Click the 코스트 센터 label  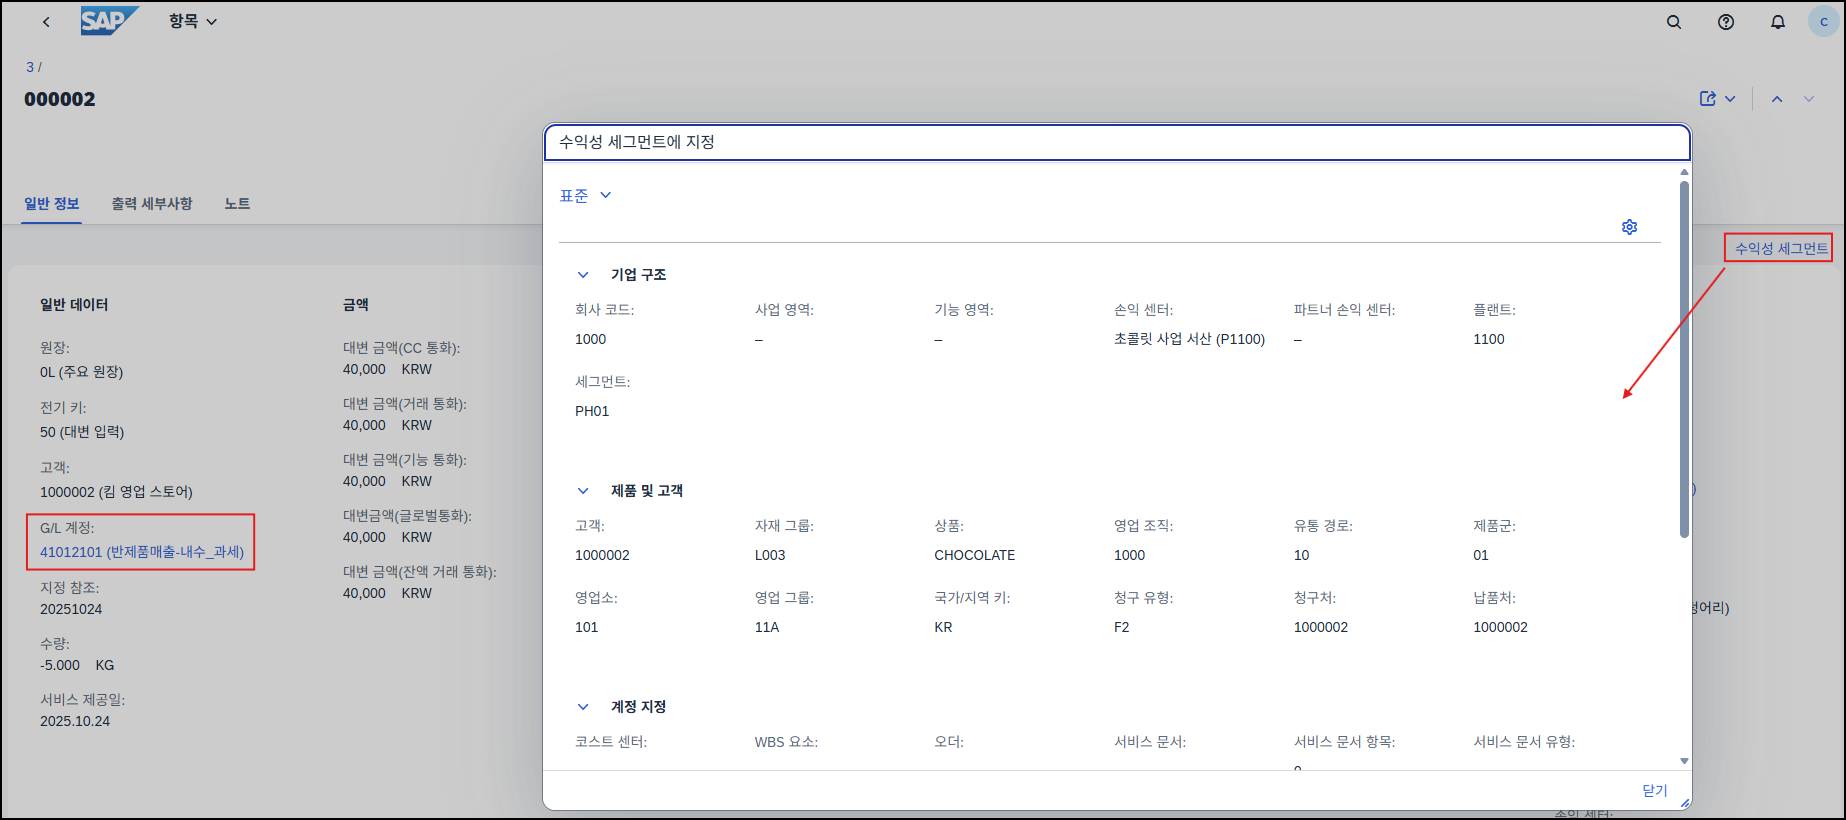tap(611, 742)
